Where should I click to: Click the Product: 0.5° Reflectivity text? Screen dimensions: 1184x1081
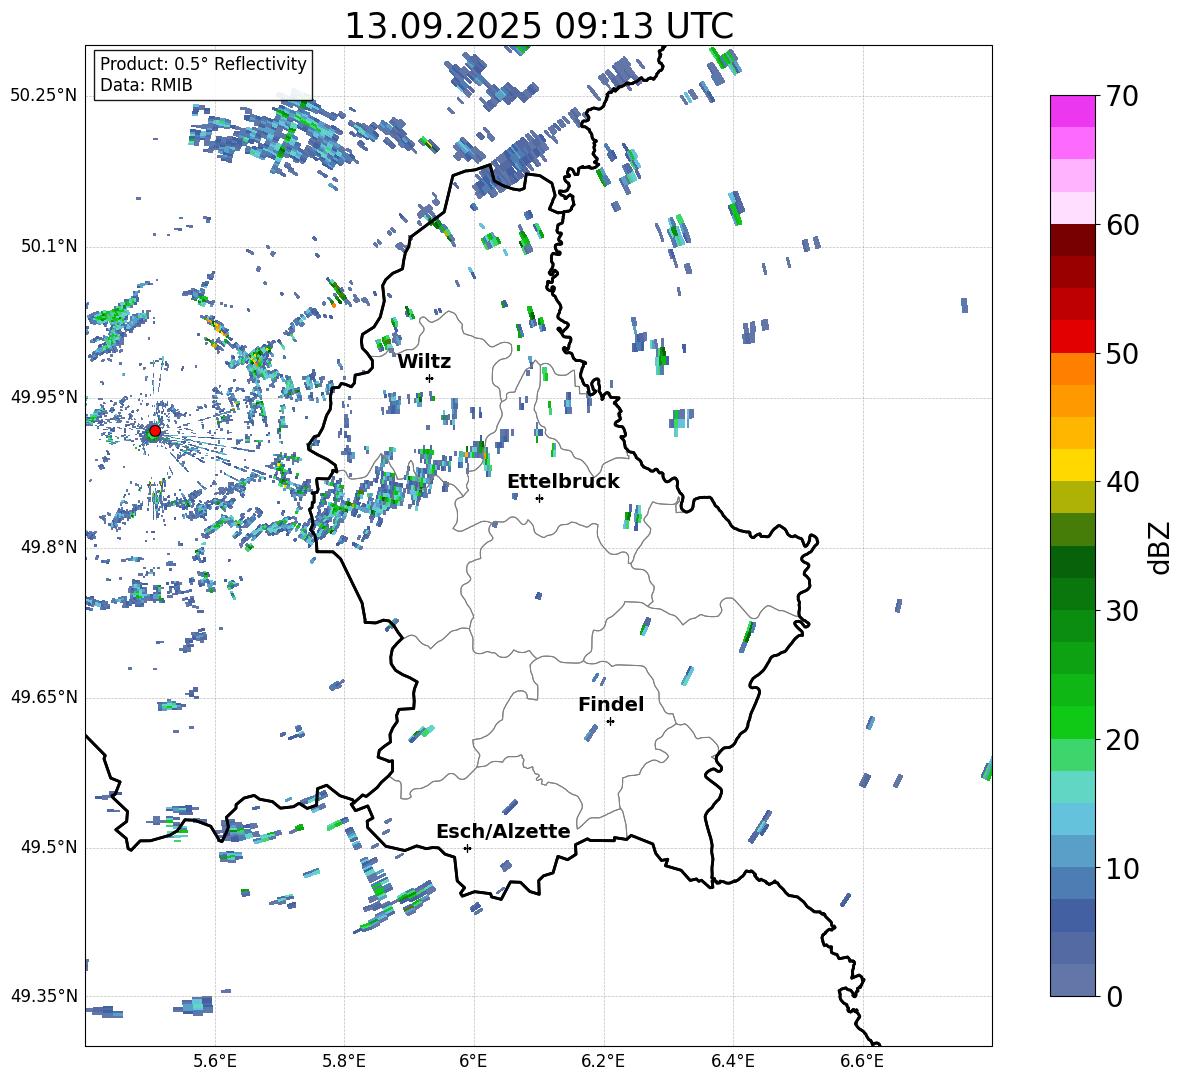[x=203, y=64]
